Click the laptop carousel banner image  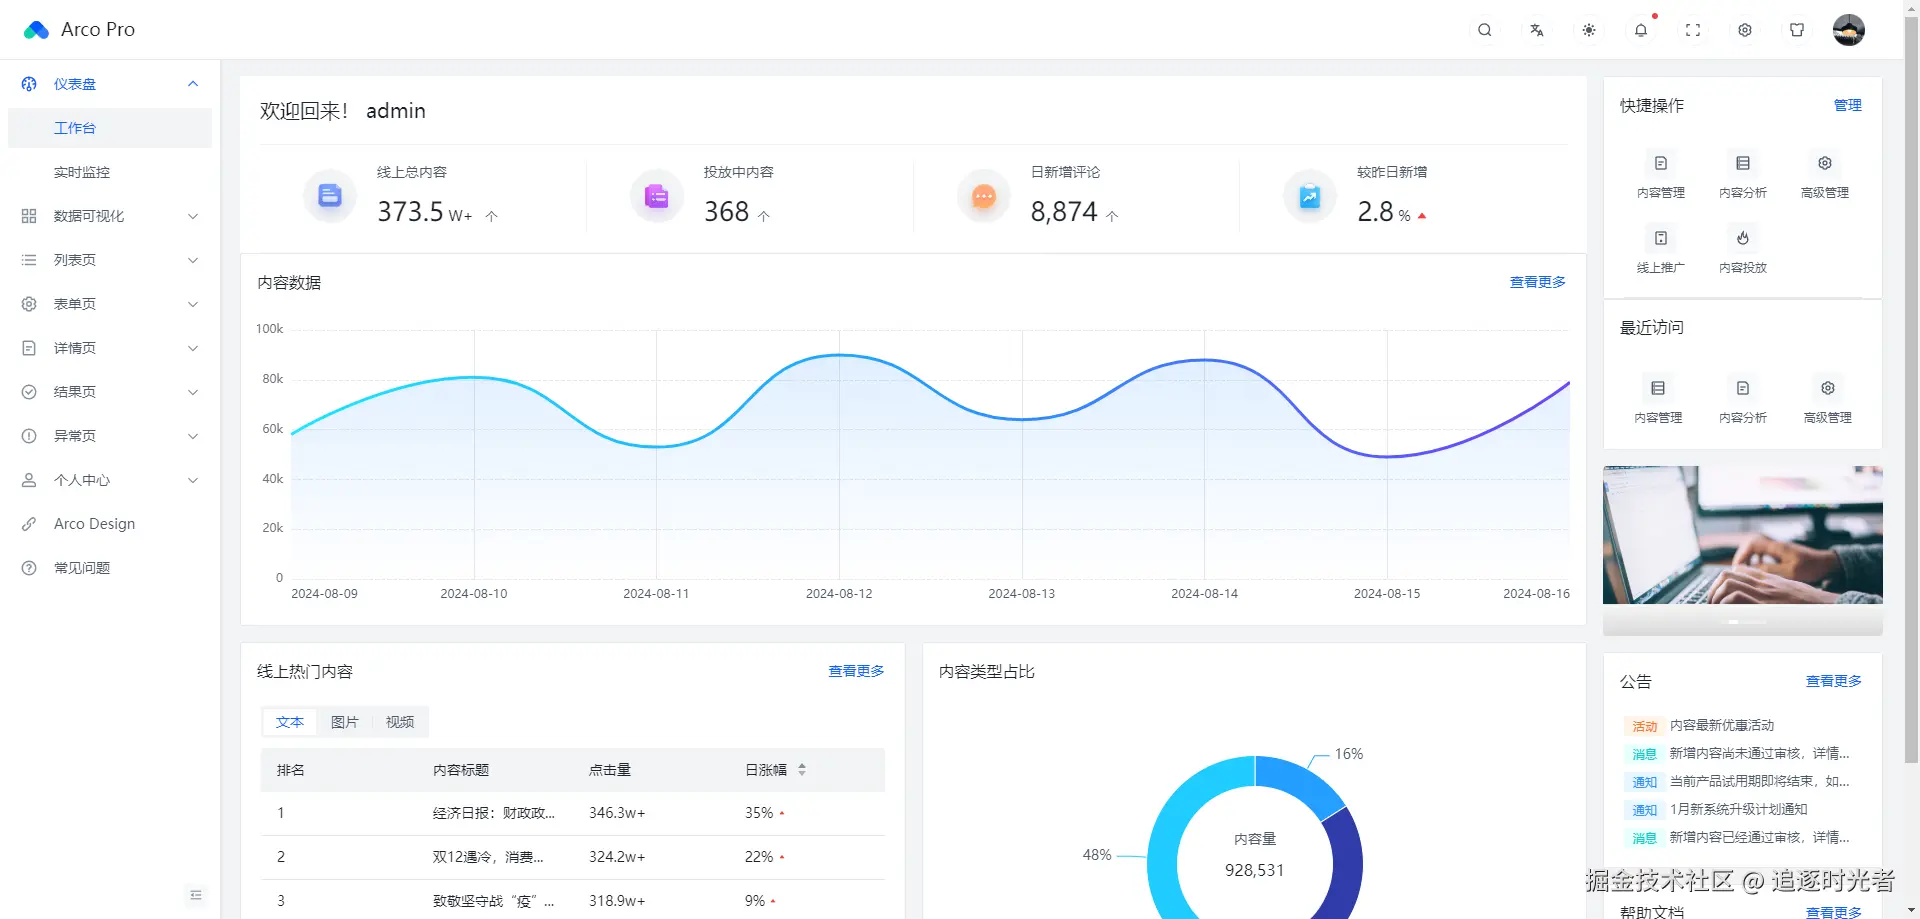coord(1742,535)
